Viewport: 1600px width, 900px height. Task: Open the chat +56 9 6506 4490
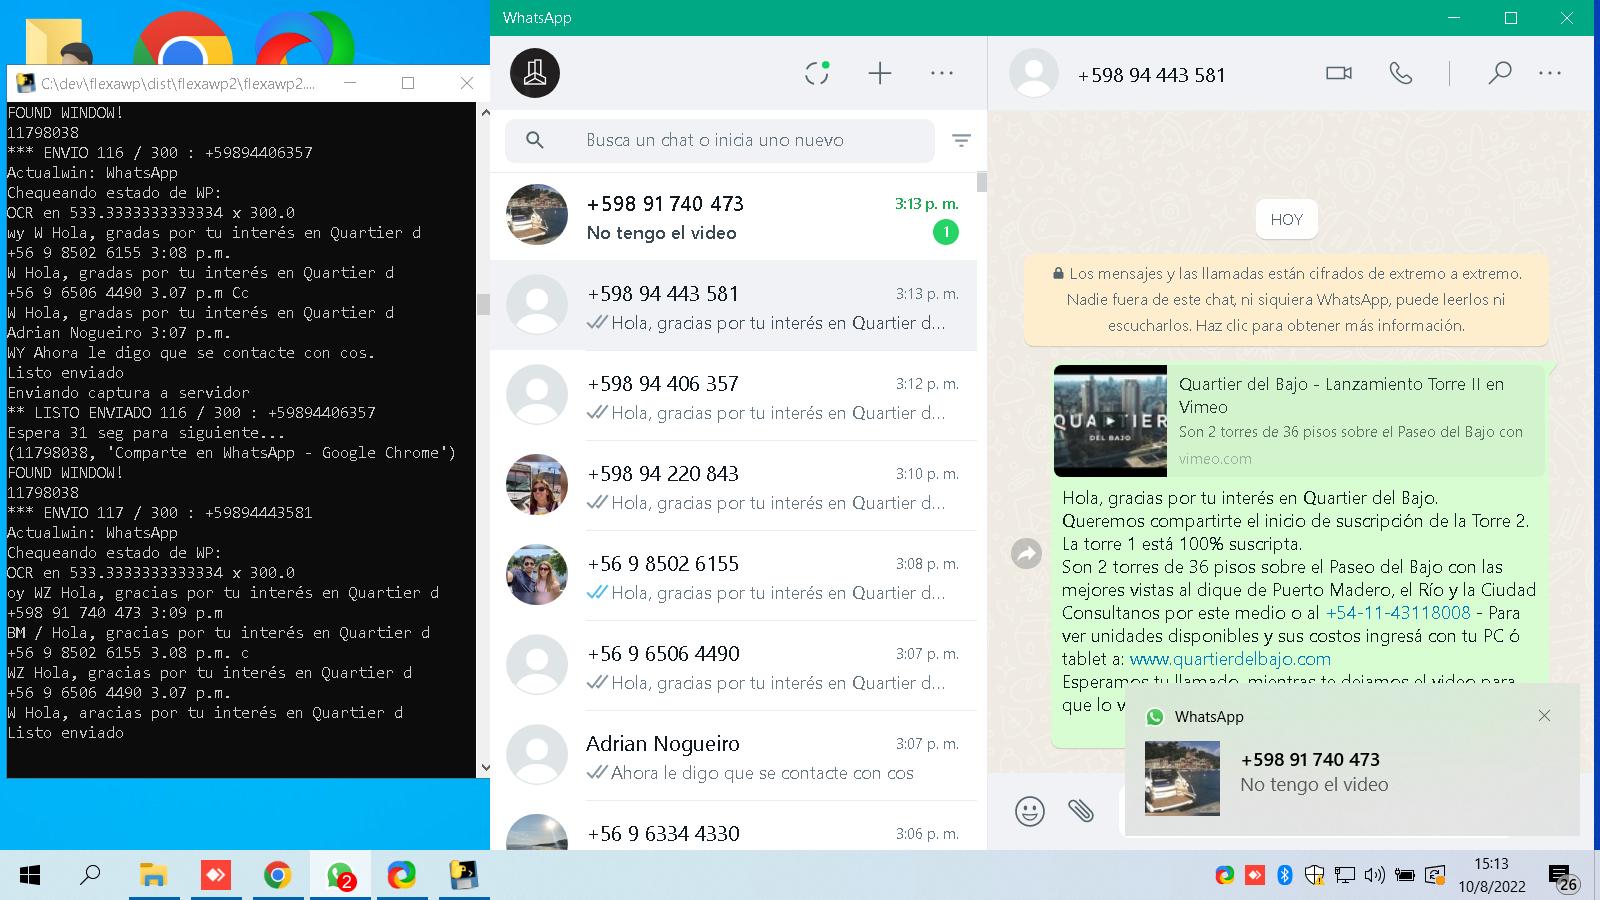tap(733, 666)
